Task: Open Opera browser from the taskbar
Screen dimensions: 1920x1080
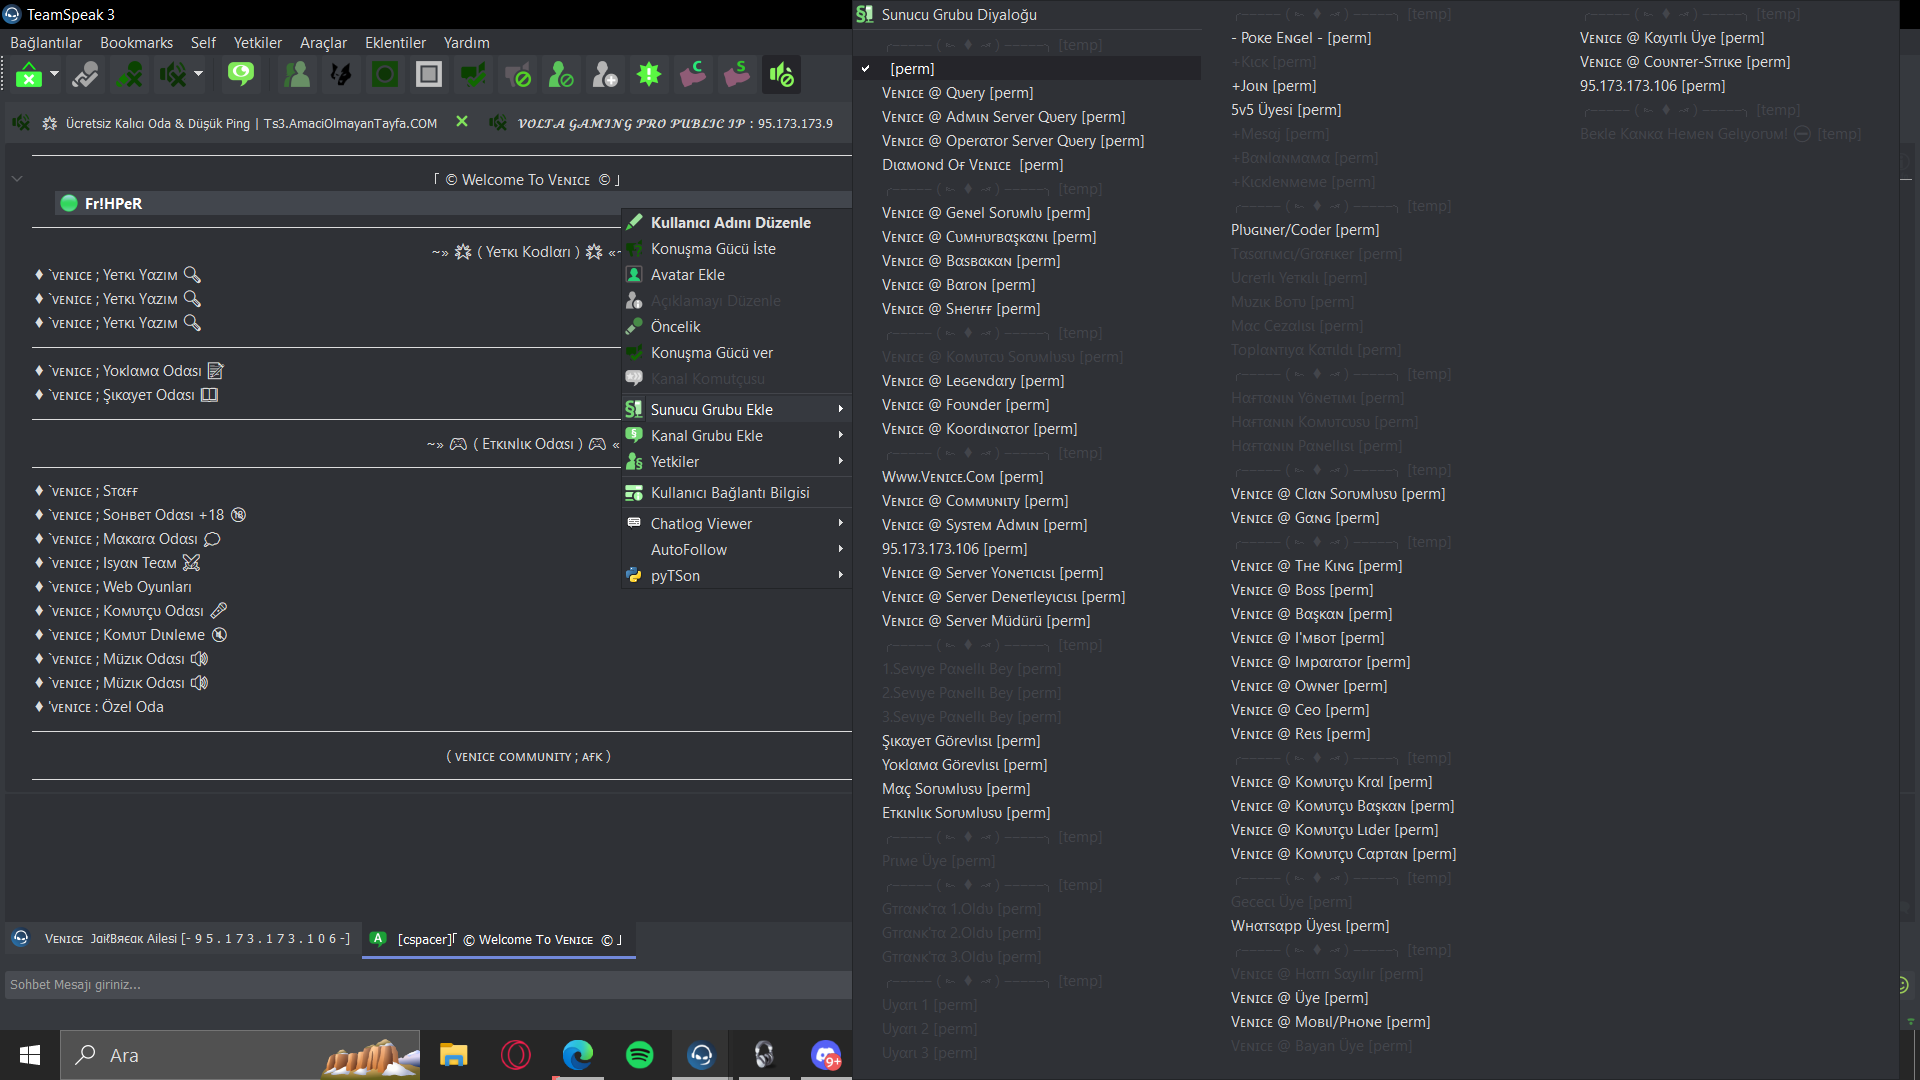Action: pyautogui.click(x=516, y=1055)
